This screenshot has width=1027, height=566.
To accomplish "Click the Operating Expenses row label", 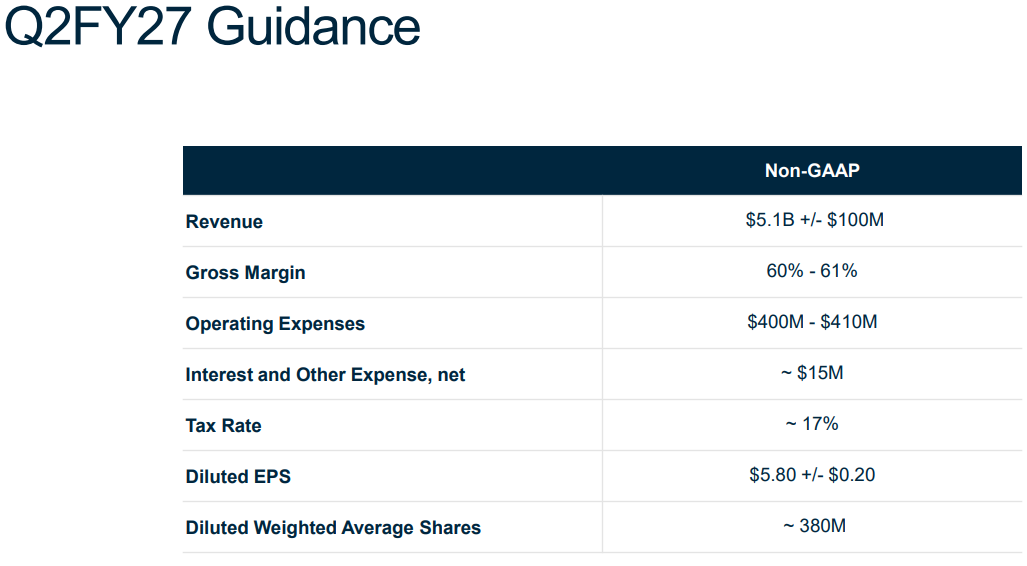I will click(275, 324).
